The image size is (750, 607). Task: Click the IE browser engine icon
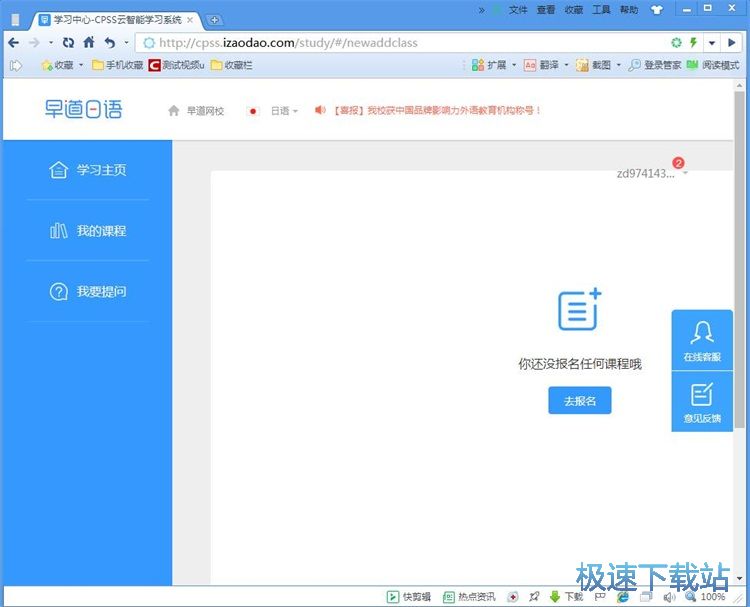623,596
